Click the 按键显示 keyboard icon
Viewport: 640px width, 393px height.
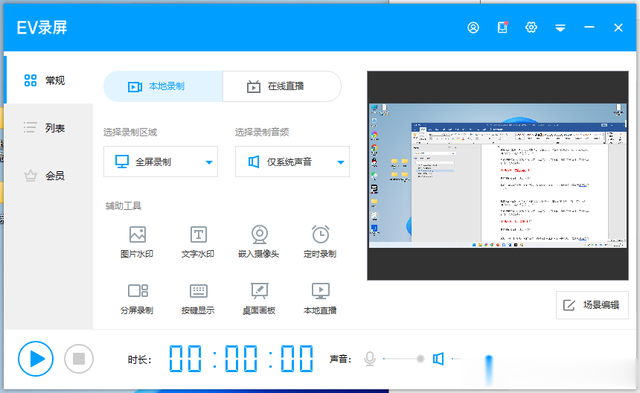(198, 291)
